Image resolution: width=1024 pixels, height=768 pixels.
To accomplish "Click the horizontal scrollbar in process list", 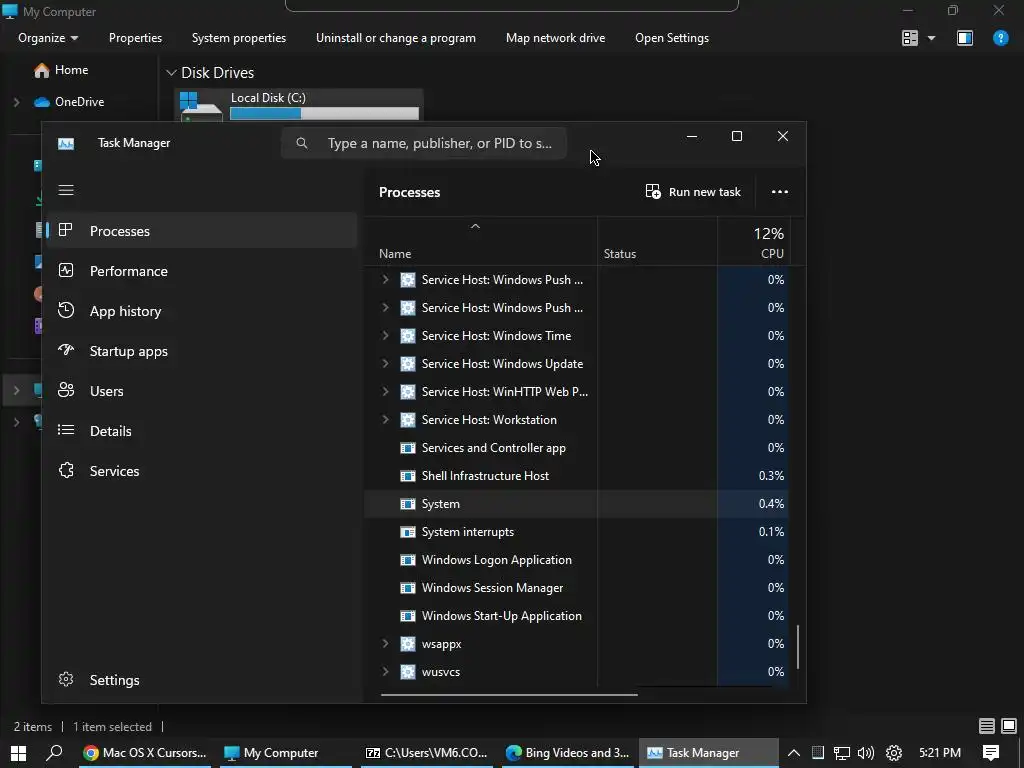I will [x=509, y=695].
